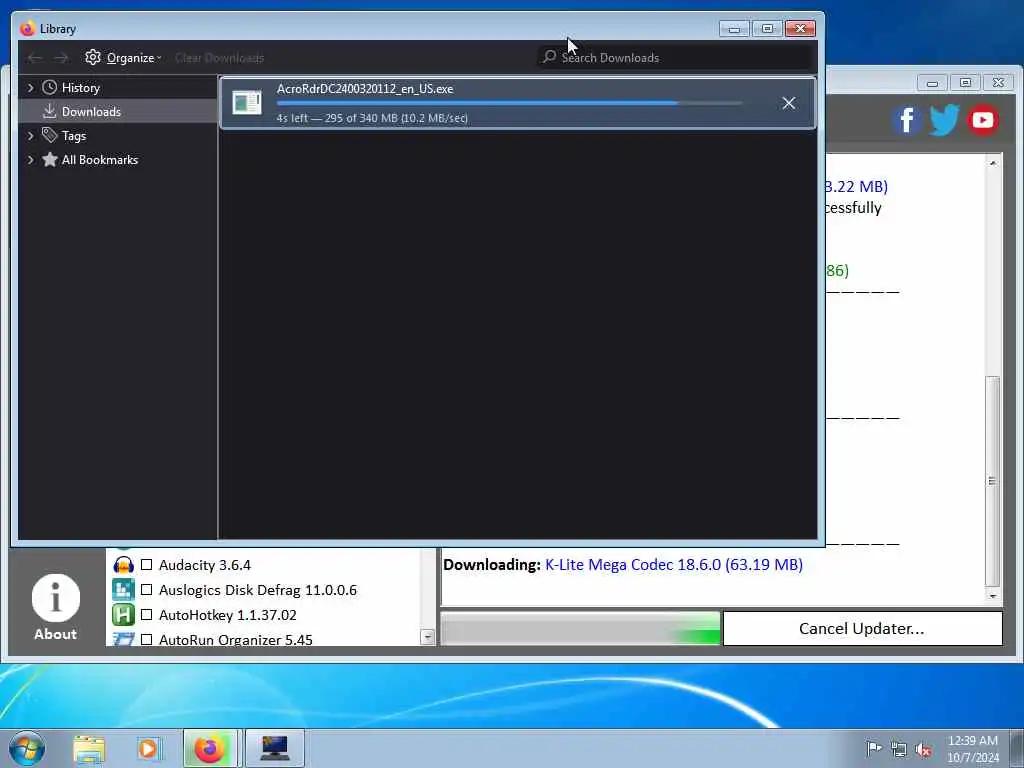
Task: Click the AcroRdrDC download progress bar
Action: [x=509, y=103]
